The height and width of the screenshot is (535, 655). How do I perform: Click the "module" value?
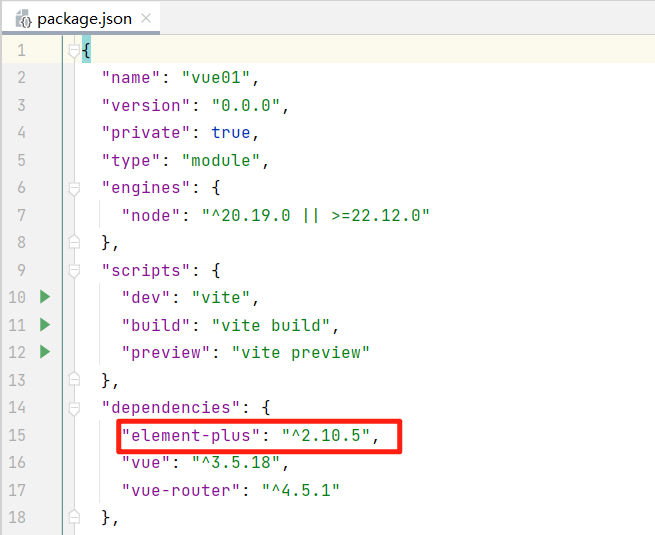tap(221, 160)
